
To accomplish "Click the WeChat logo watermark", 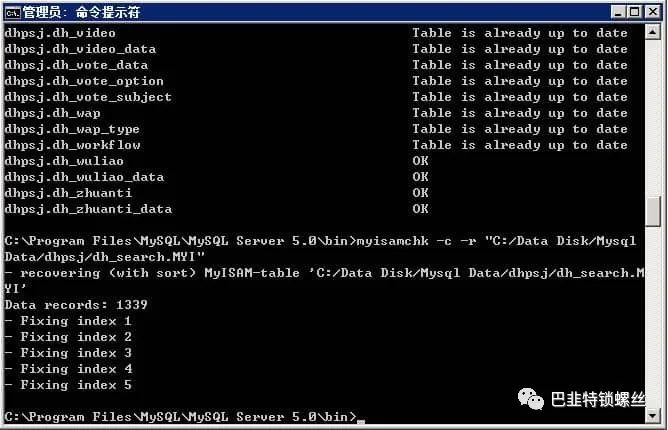I will (x=530, y=399).
